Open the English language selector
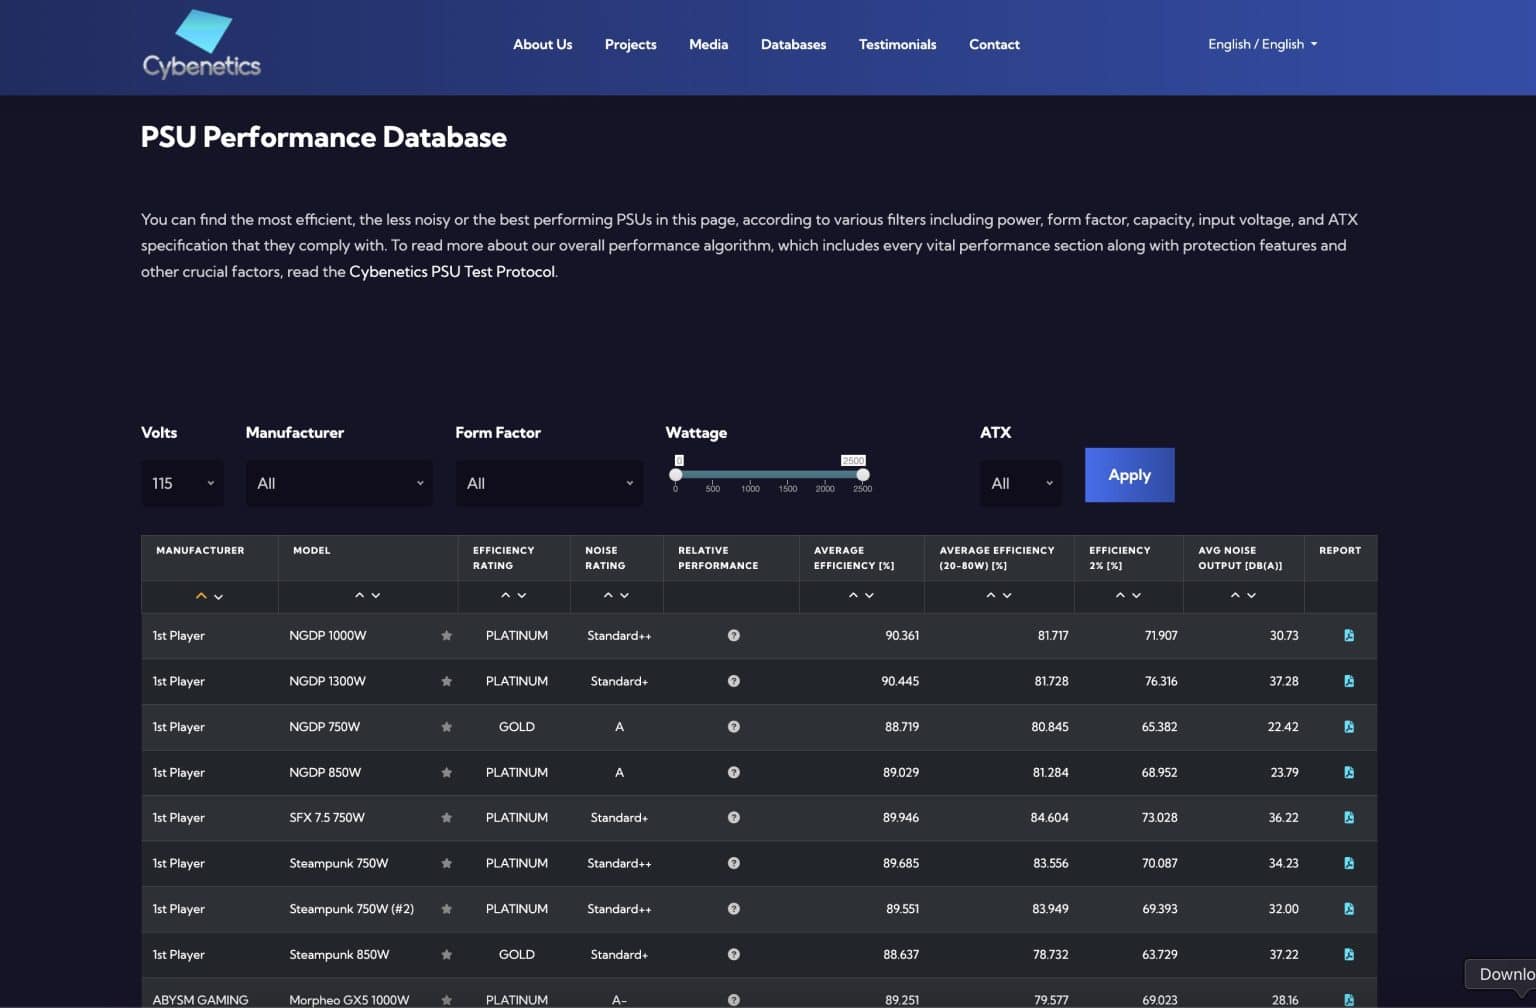 [x=1262, y=44]
